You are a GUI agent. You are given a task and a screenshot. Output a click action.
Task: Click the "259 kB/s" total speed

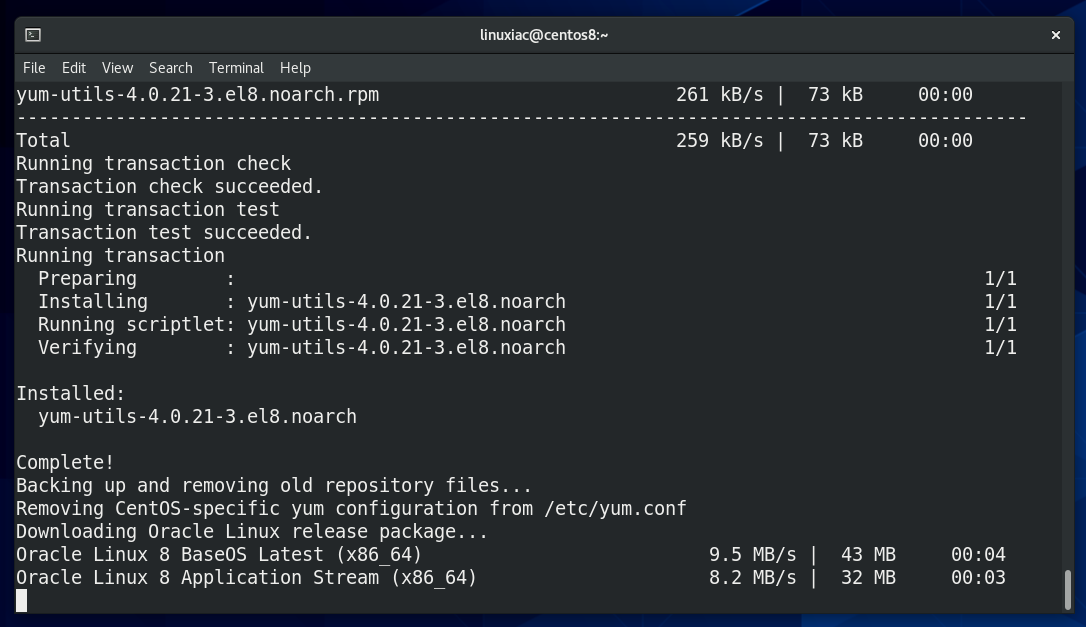pyautogui.click(x=720, y=141)
